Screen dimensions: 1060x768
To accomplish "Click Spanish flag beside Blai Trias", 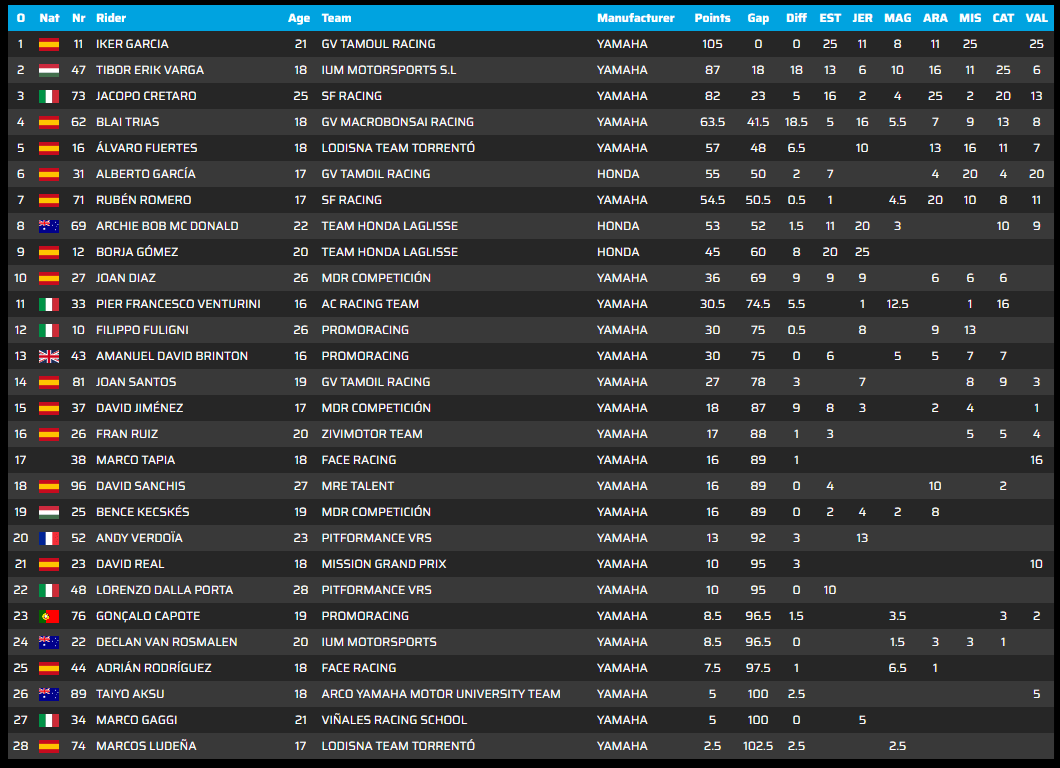I will (49, 122).
